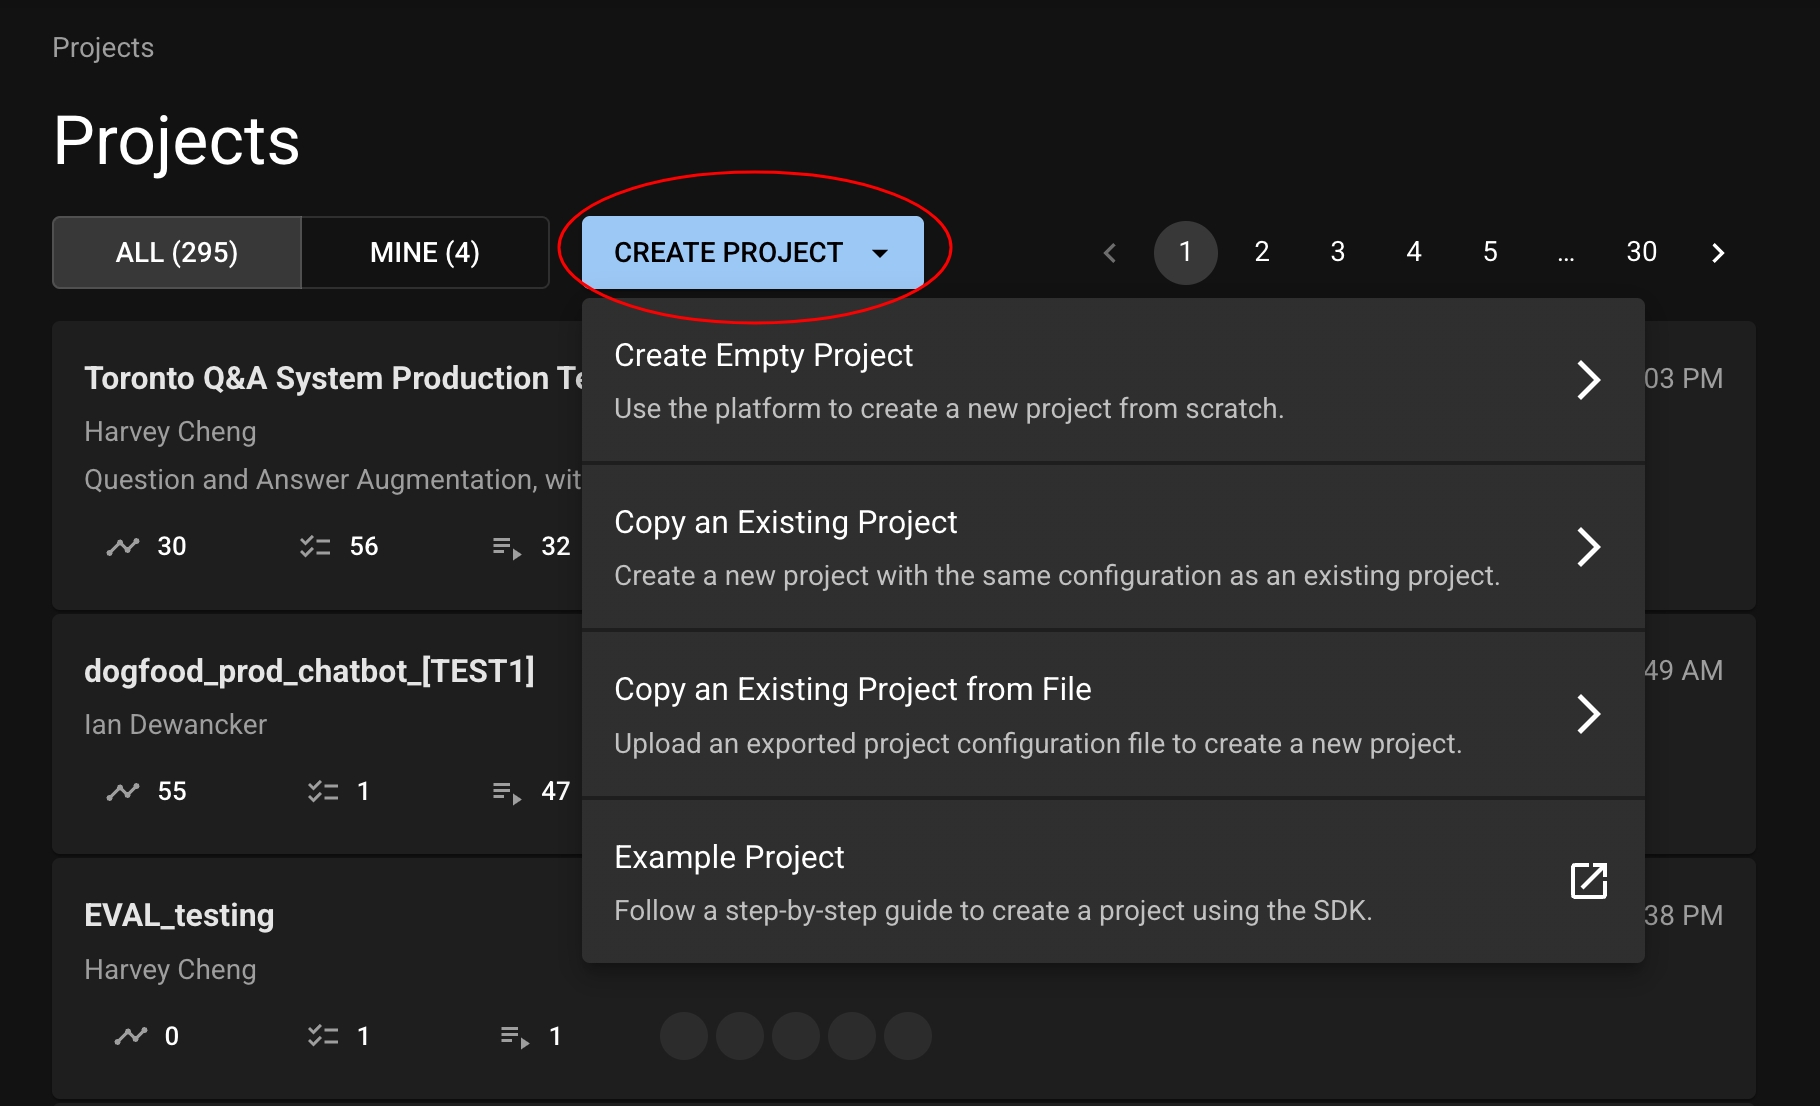Go to page 2 of projects
The width and height of the screenshot is (1820, 1106).
[1262, 253]
